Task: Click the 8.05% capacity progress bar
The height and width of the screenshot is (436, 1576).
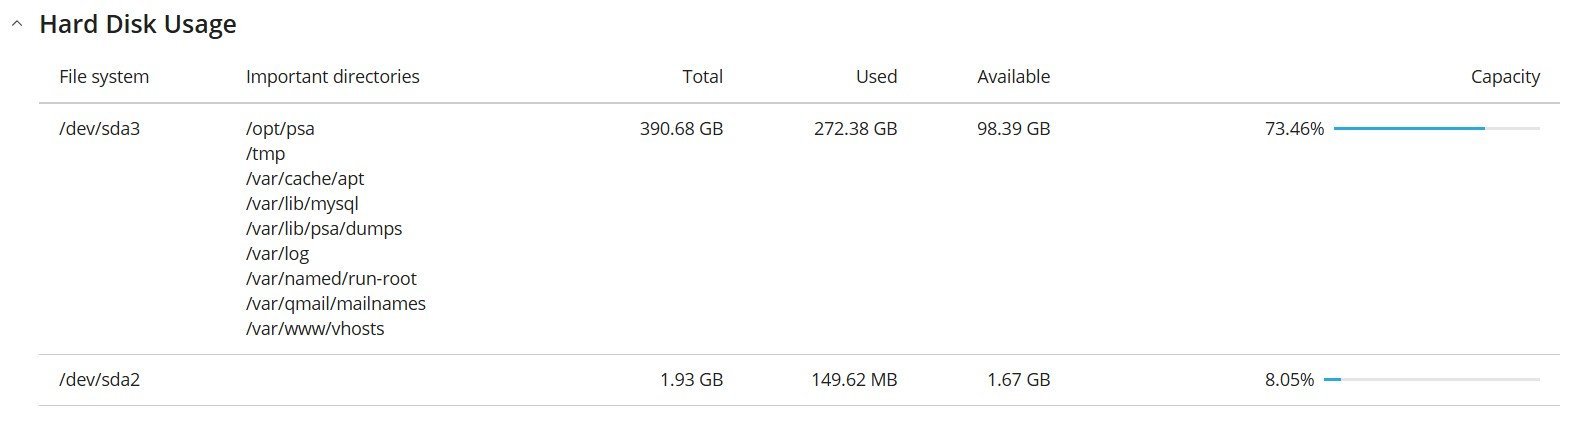Action: point(1432,380)
